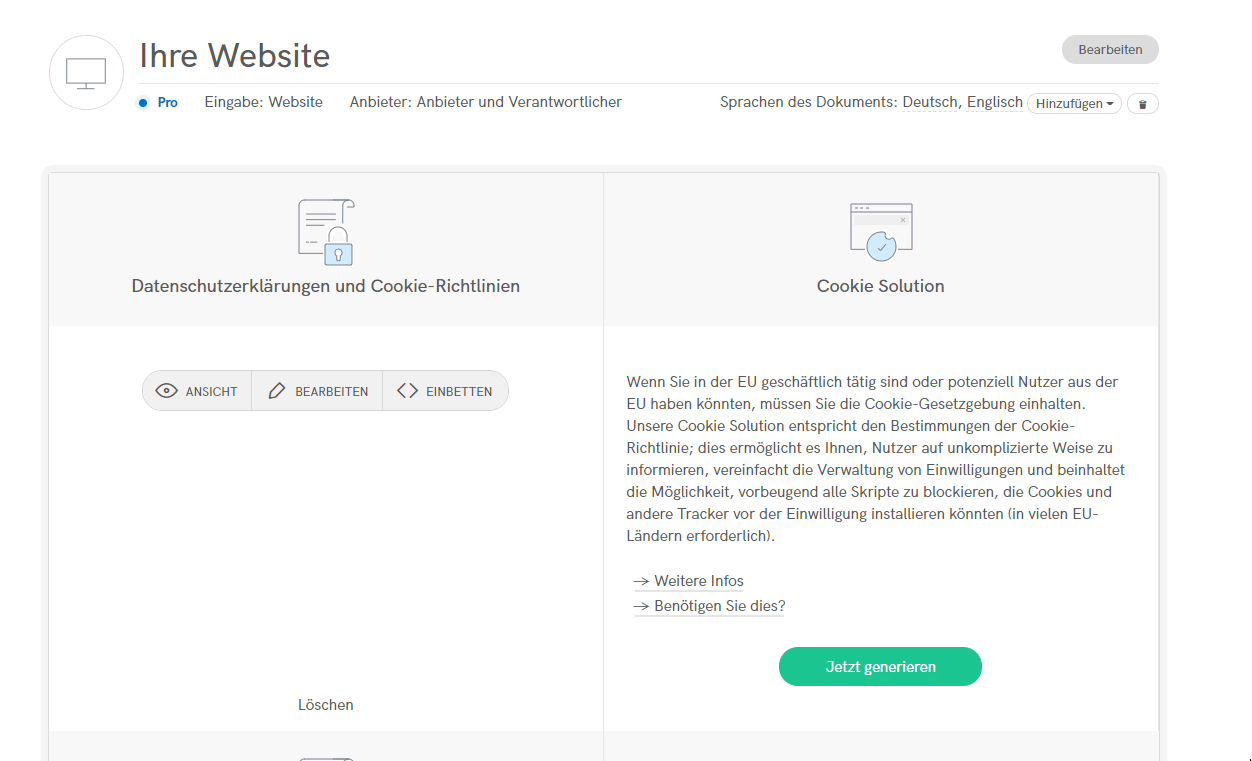Click the green Jetzt generieren button
1252x761 pixels.
click(x=880, y=667)
